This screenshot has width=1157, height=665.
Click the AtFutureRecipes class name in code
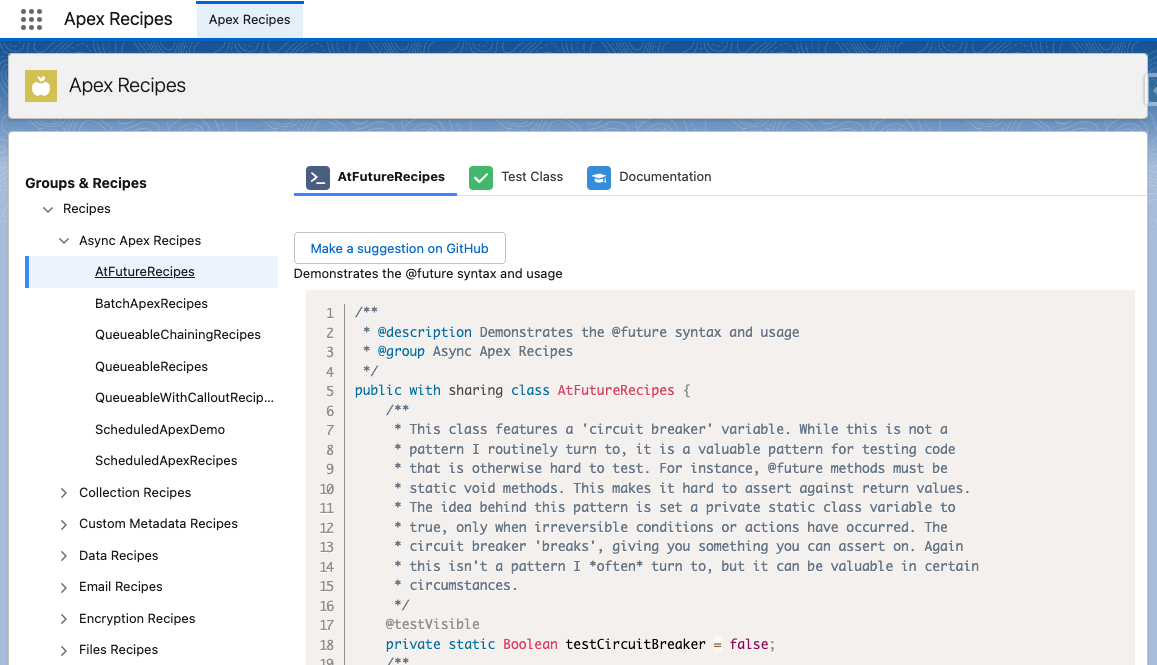pos(616,390)
